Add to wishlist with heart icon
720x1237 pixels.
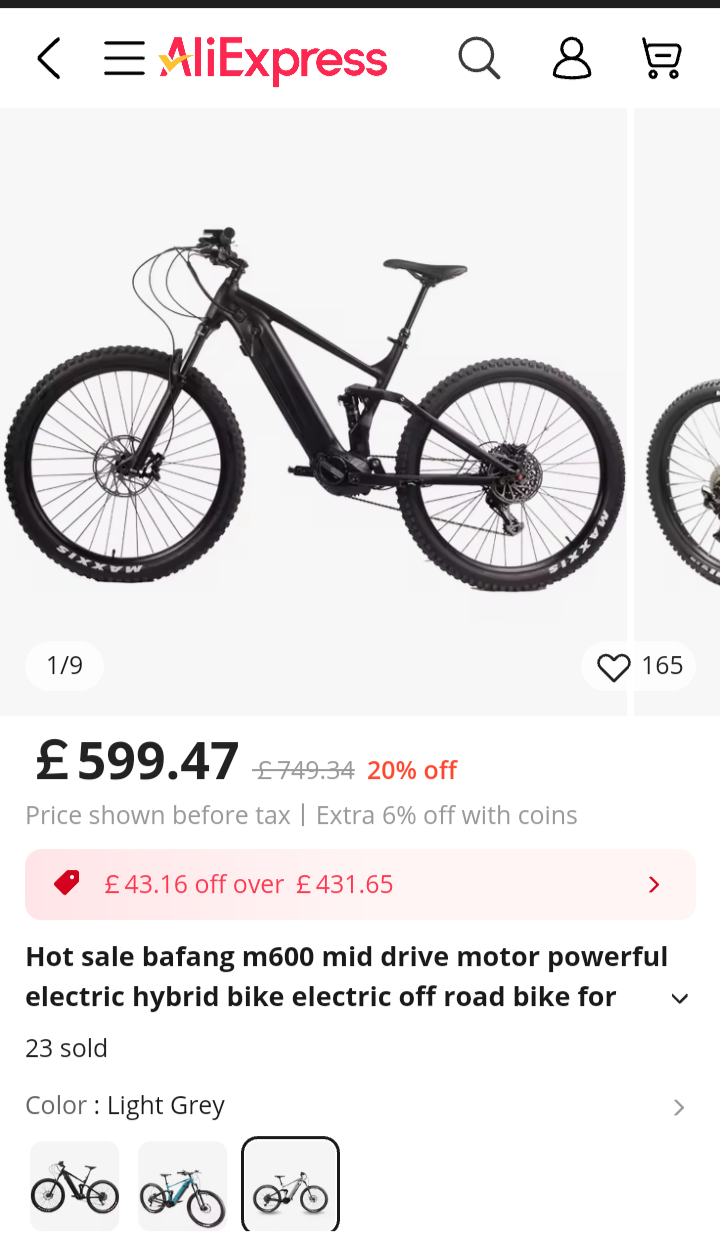click(613, 667)
